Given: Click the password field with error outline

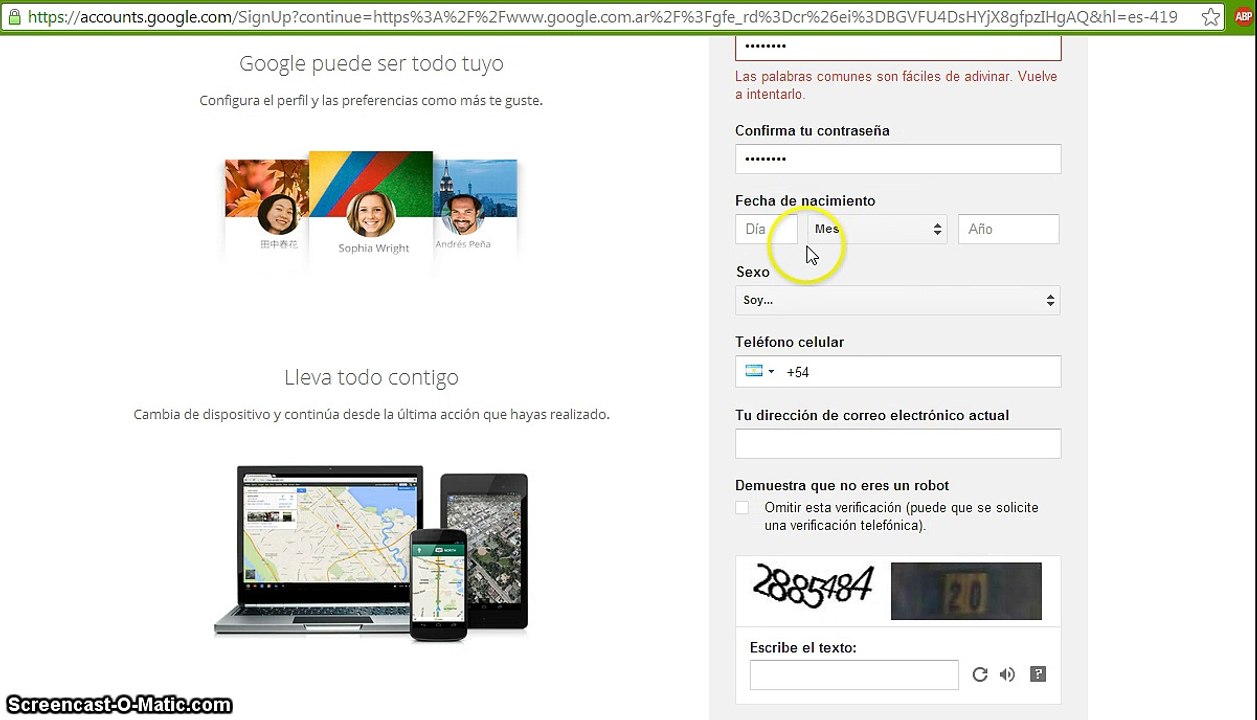Looking at the screenshot, I should point(898,46).
